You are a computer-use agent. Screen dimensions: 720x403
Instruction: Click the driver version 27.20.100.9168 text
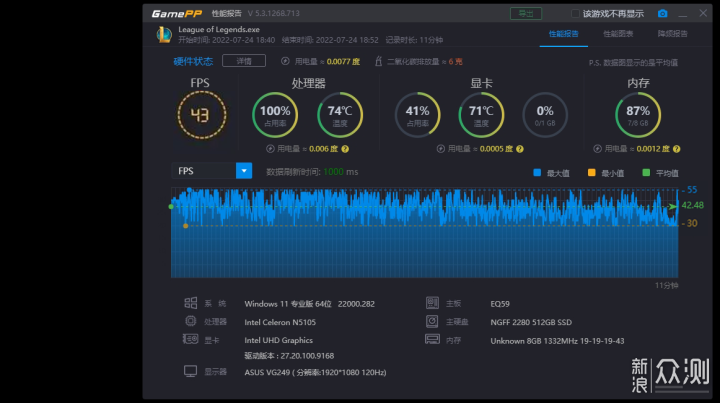[289, 356]
